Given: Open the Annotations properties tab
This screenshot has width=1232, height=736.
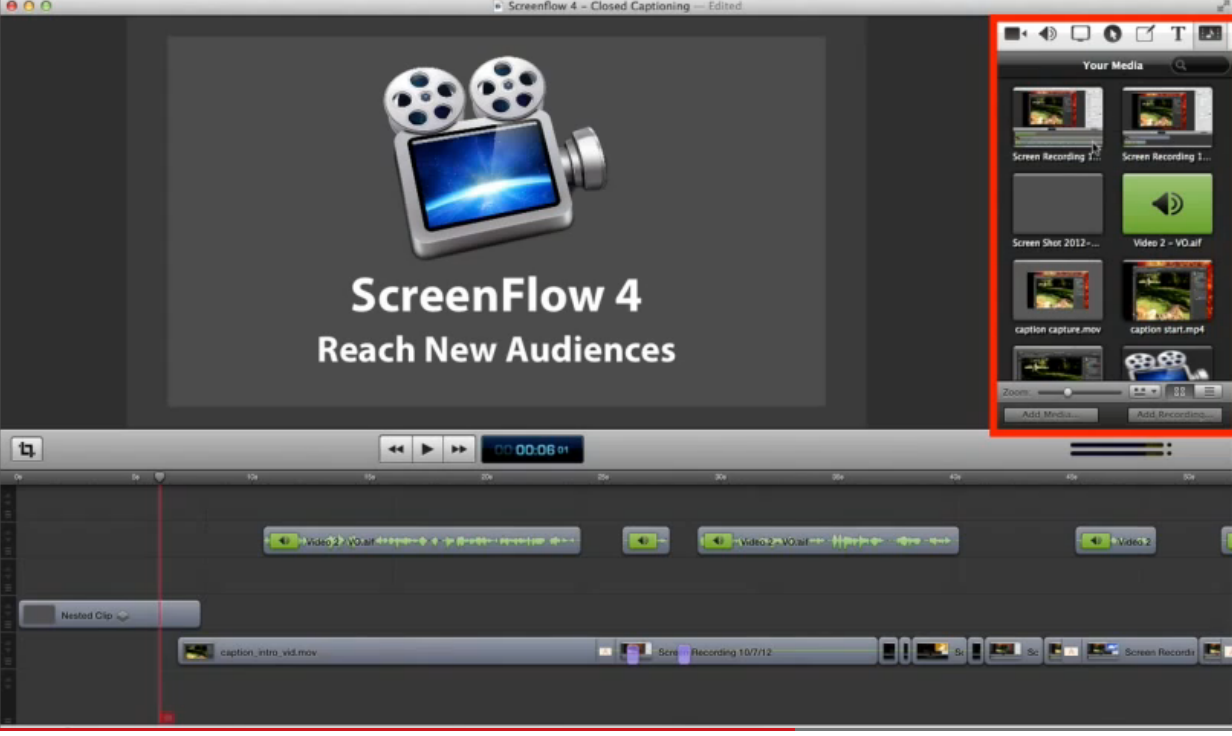Looking at the screenshot, I should pos(1145,34).
